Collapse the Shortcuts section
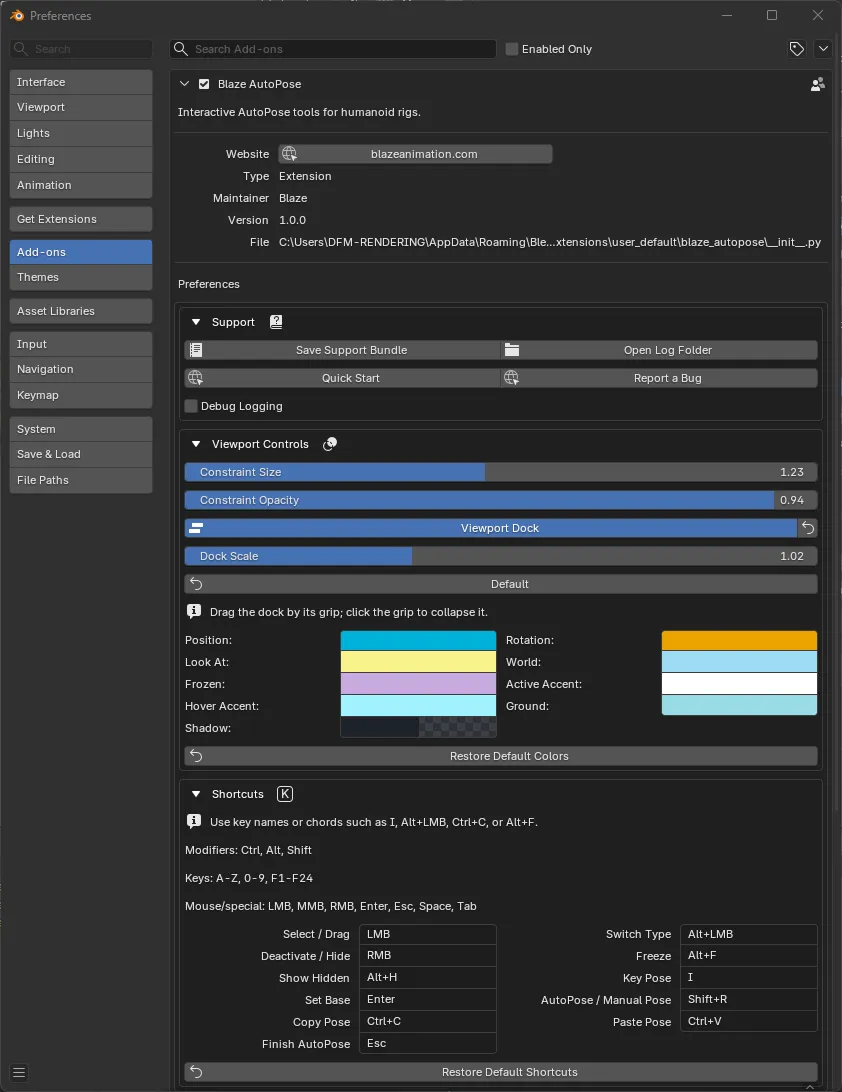The image size is (842, 1092). (196, 794)
